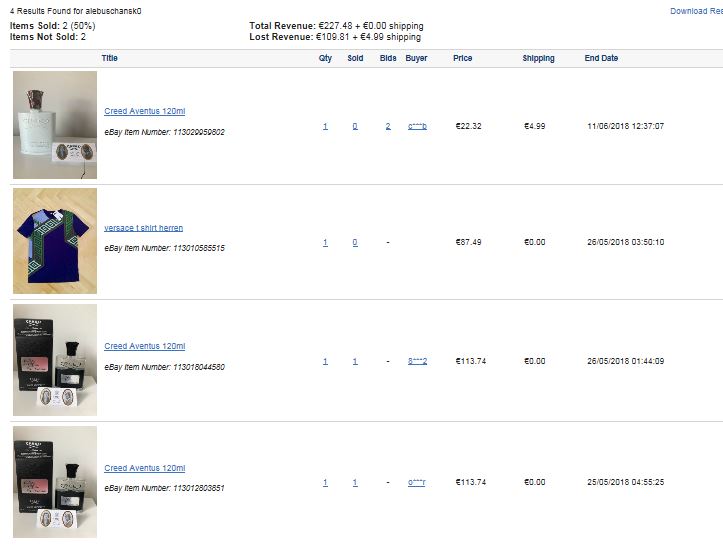This screenshot has width=723, height=546.
Task: Click last row black Creed box thumbnail
Action: pyautogui.click(x=55, y=482)
